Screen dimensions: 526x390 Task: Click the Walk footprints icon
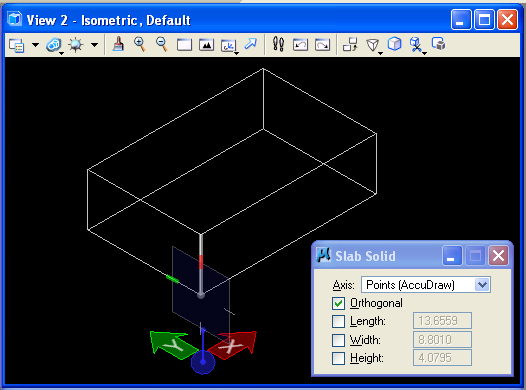[x=278, y=44]
